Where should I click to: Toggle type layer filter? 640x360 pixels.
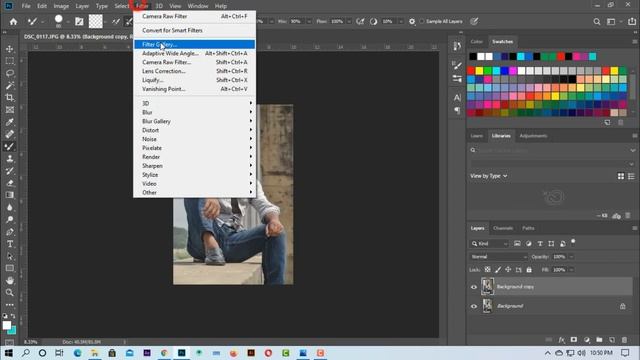540,244
